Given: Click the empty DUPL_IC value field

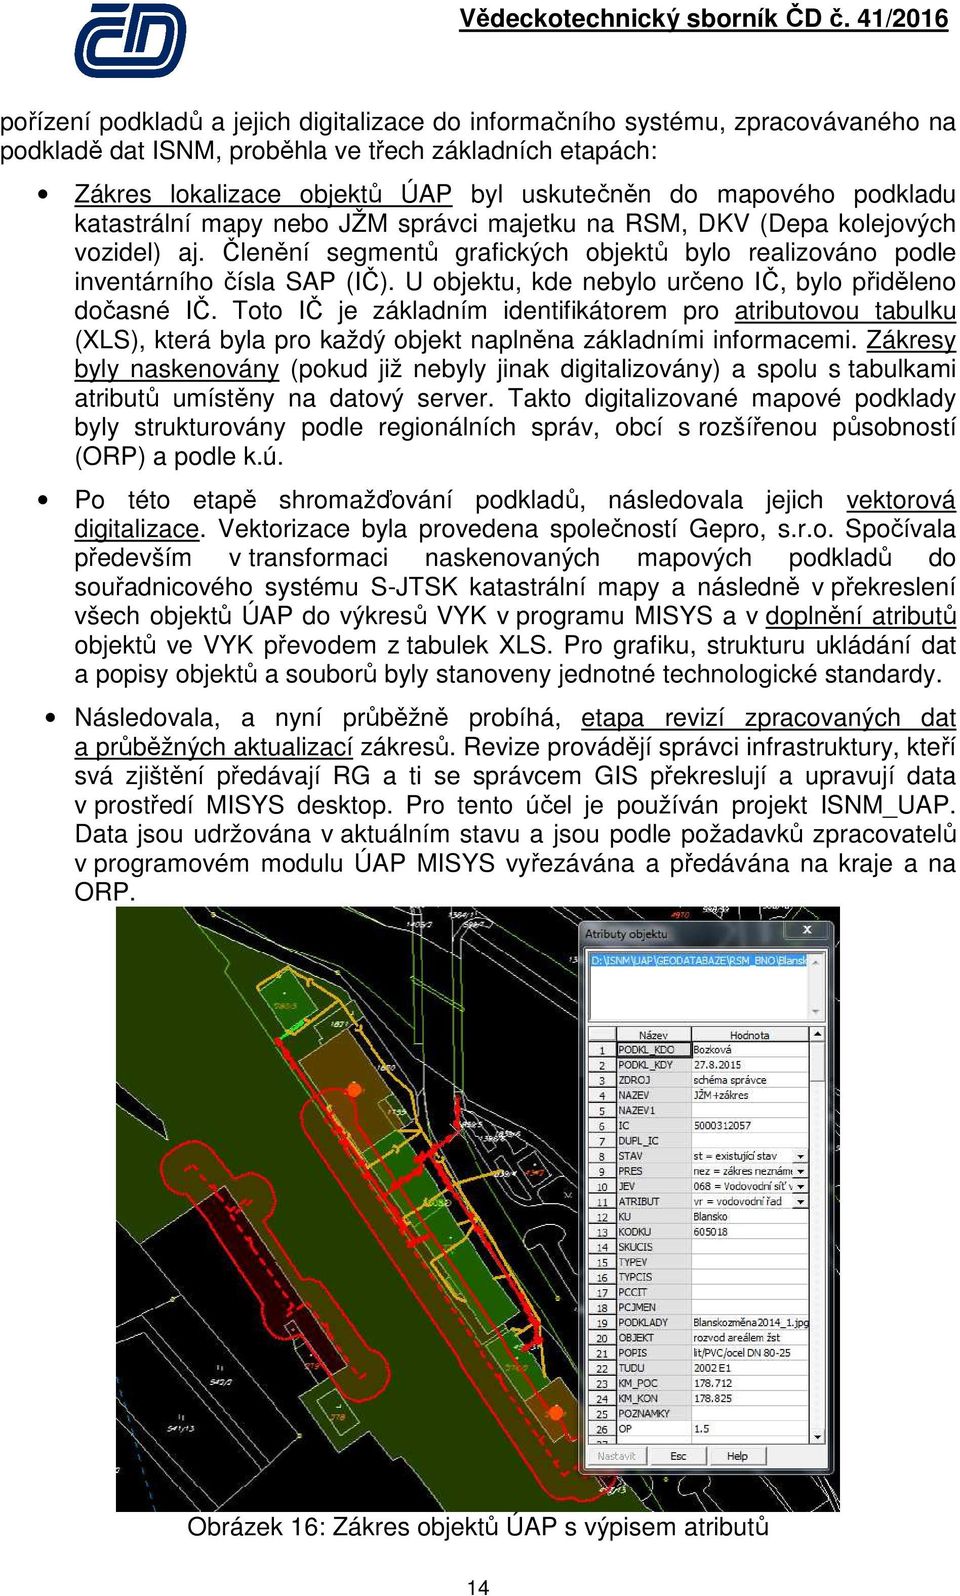Looking at the screenshot, I should (x=749, y=1141).
